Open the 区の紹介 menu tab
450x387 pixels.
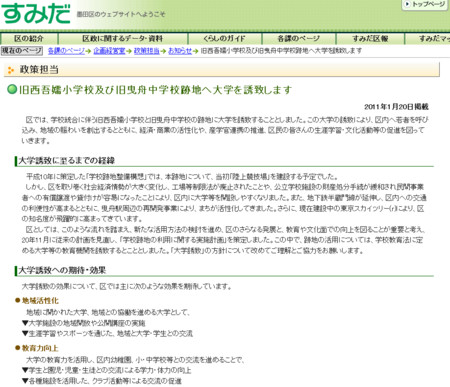pos(29,39)
